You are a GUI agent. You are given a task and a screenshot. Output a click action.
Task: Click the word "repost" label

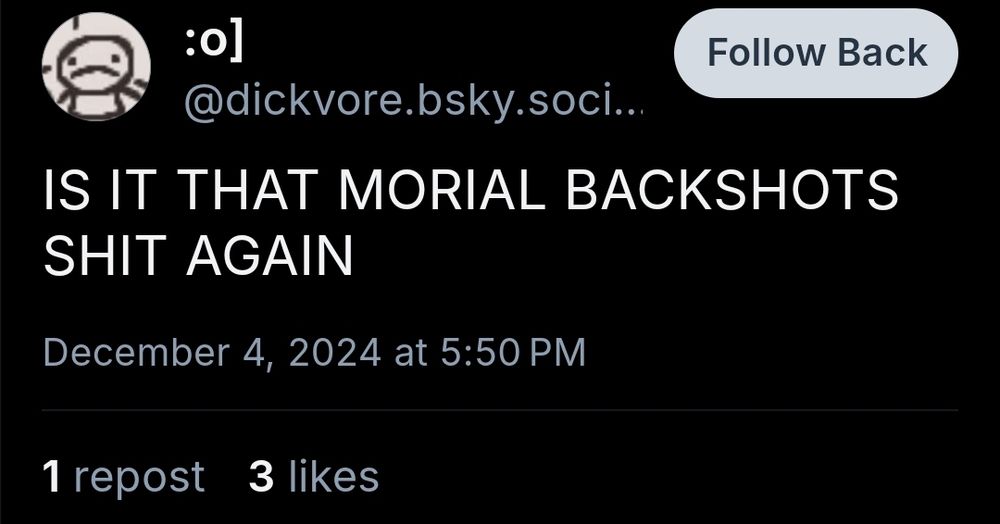pyautogui.click(x=139, y=479)
